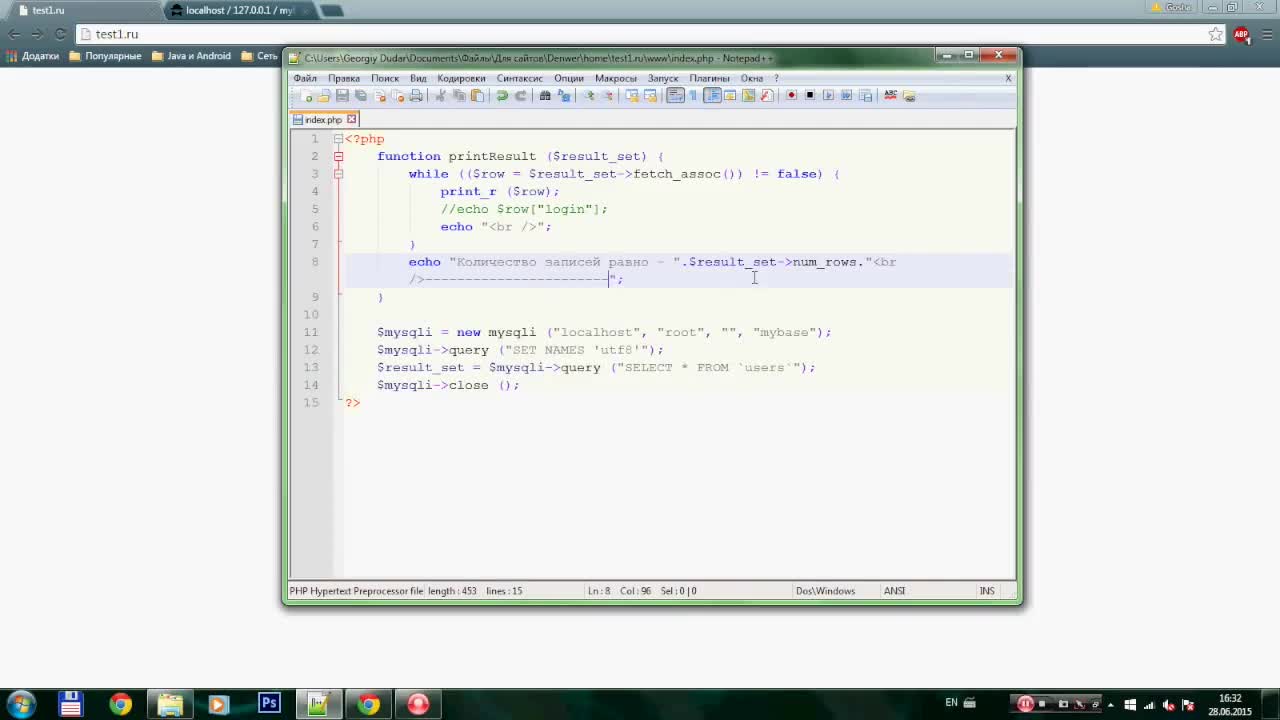Click the ABC spell check icon

point(890,96)
